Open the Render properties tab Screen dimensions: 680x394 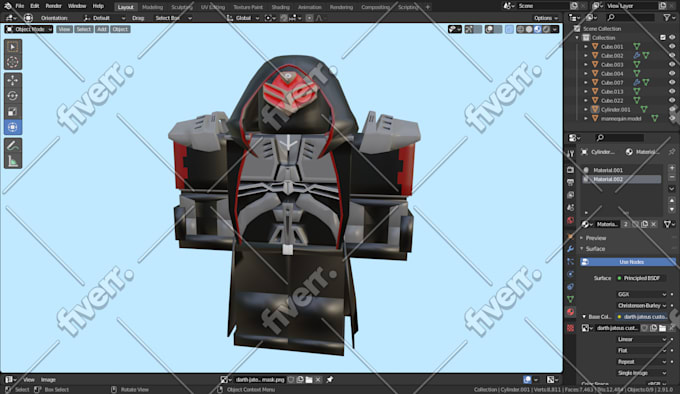(x=570, y=170)
